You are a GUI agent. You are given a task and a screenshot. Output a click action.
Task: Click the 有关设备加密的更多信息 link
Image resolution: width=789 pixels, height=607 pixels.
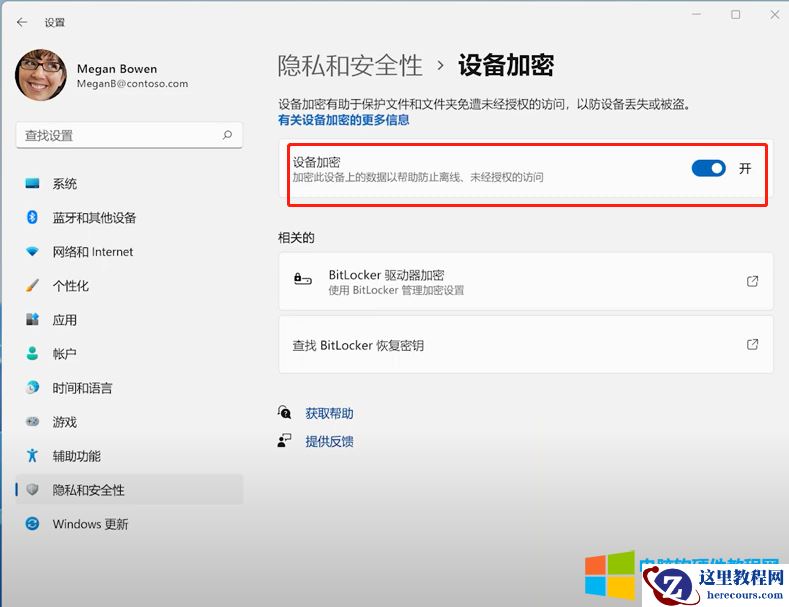tap(344, 120)
